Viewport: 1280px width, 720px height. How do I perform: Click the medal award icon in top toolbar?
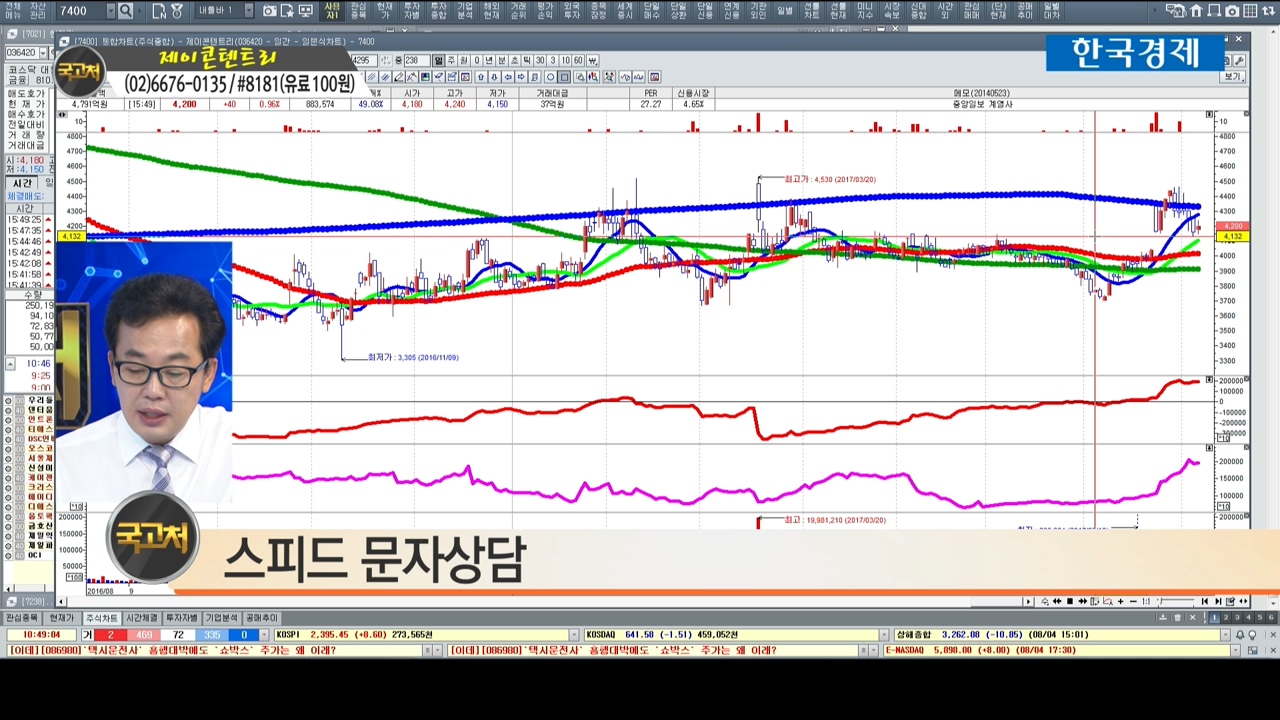[177, 11]
